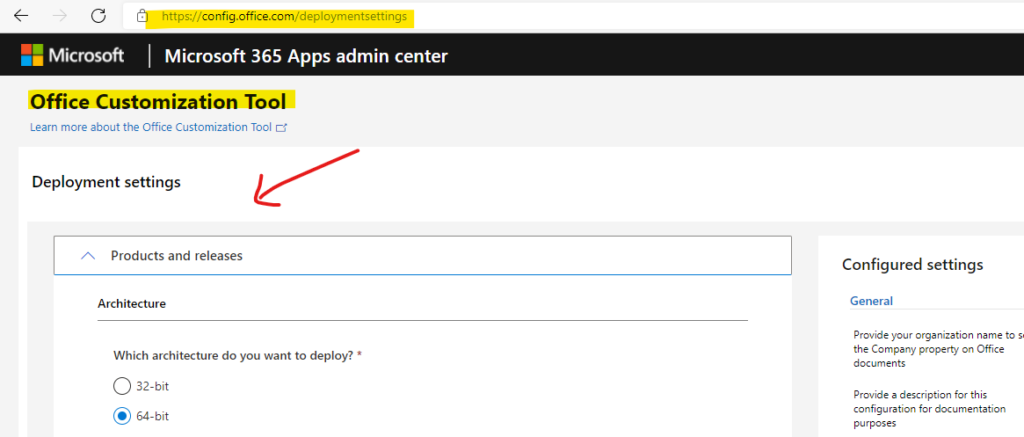1024x437 pixels.
Task: Go back using the browser back arrow
Action: [21, 16]
